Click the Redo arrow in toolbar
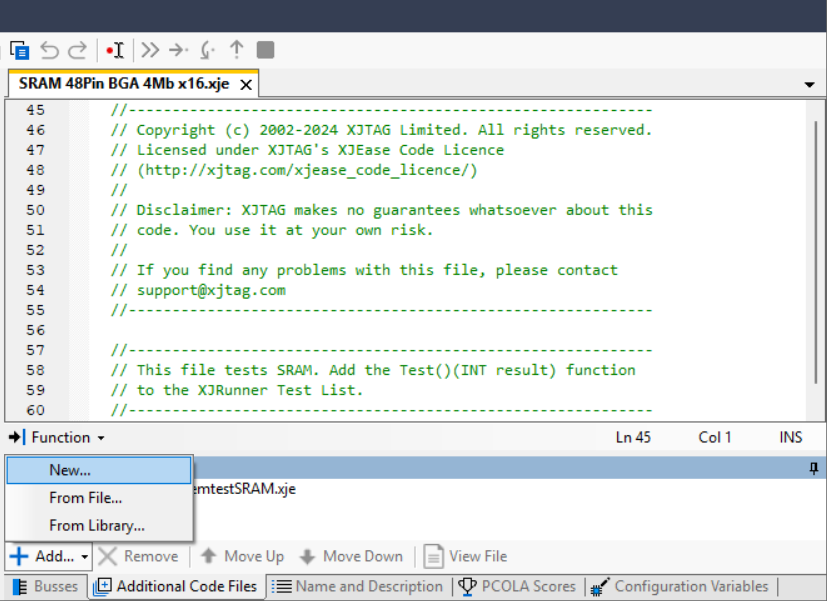The image size is (827, 601). click(77, 50)
